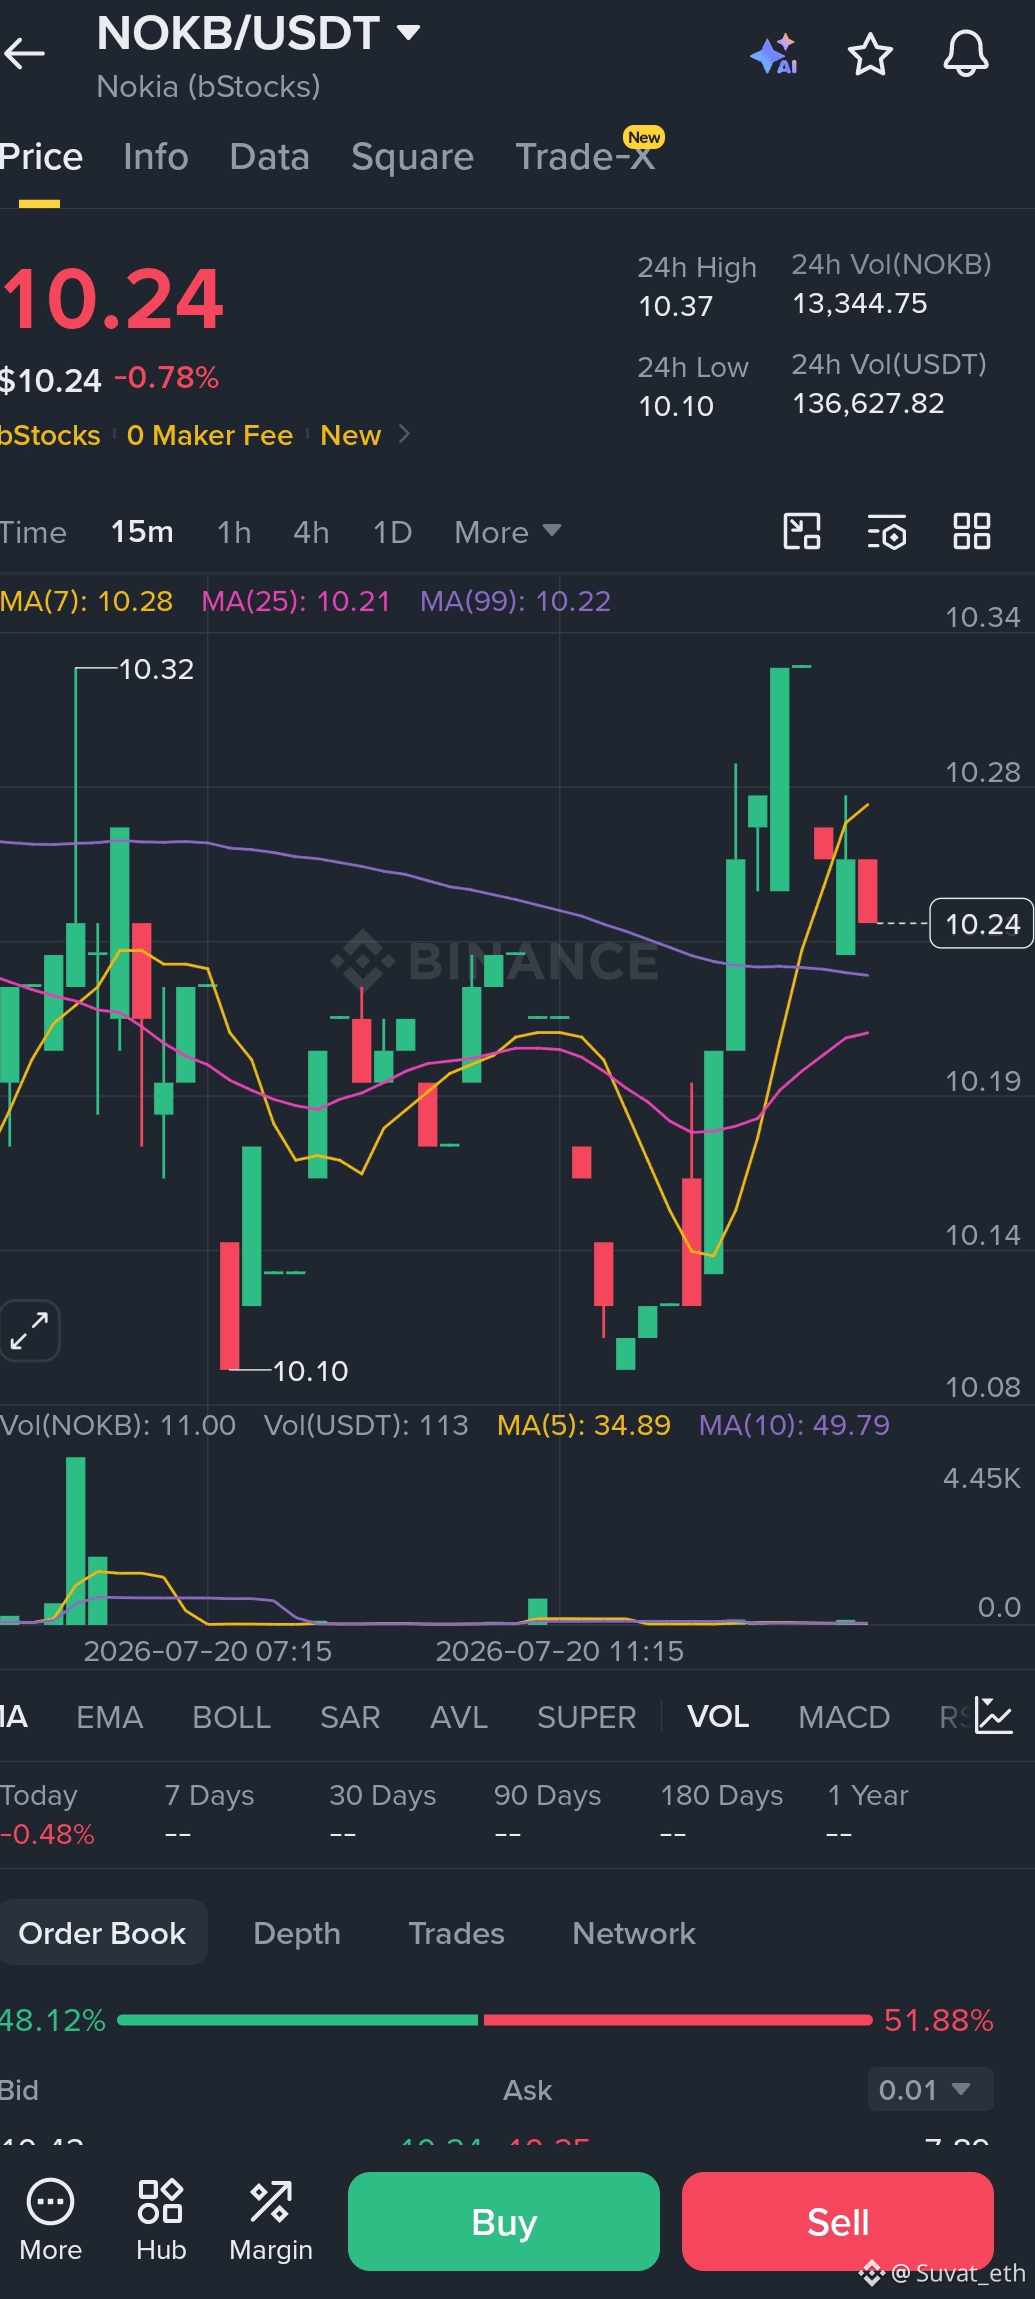This screenshot has width=1035, height=2299.
Task: Change order book precision 0.01 dropdown
Action: [x=930, y=2090]
